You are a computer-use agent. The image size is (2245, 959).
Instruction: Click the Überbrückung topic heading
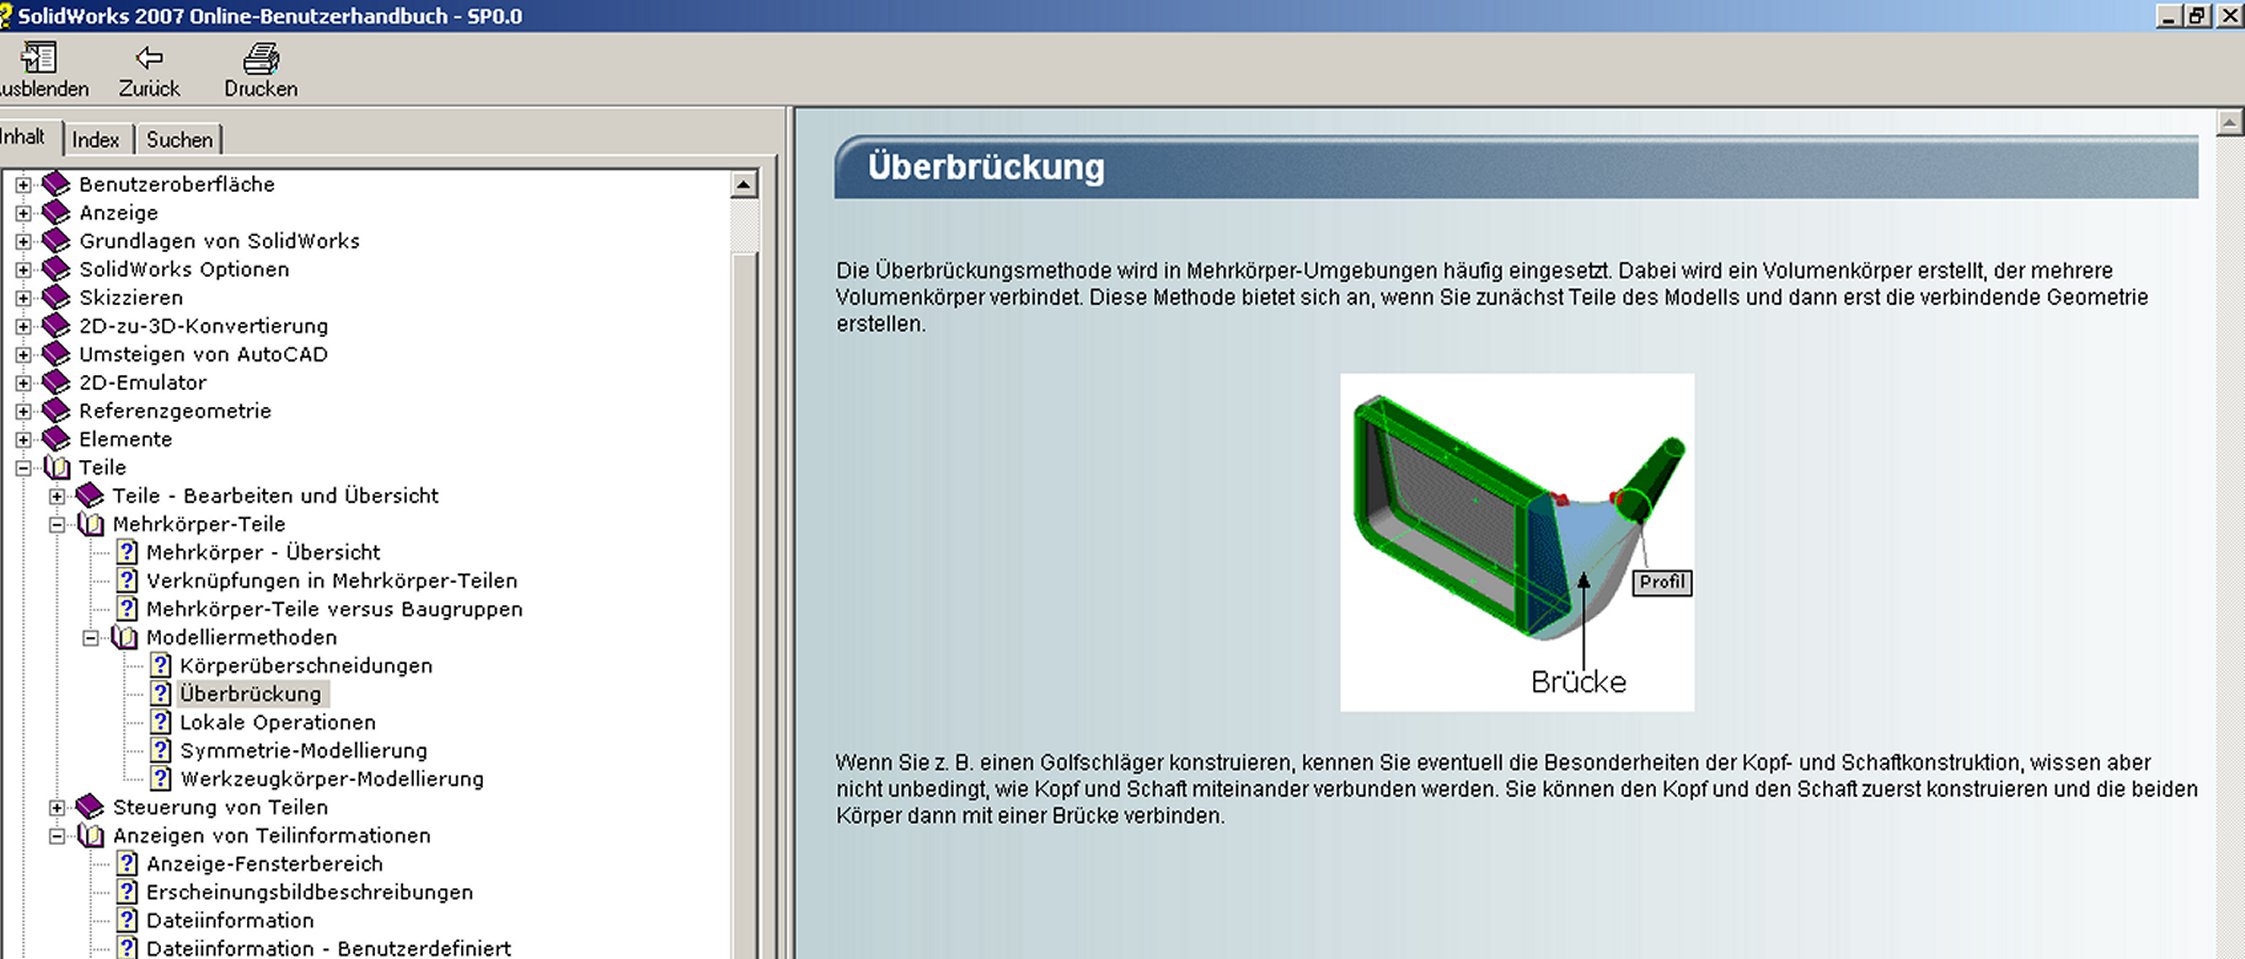[x=986, y=167]
